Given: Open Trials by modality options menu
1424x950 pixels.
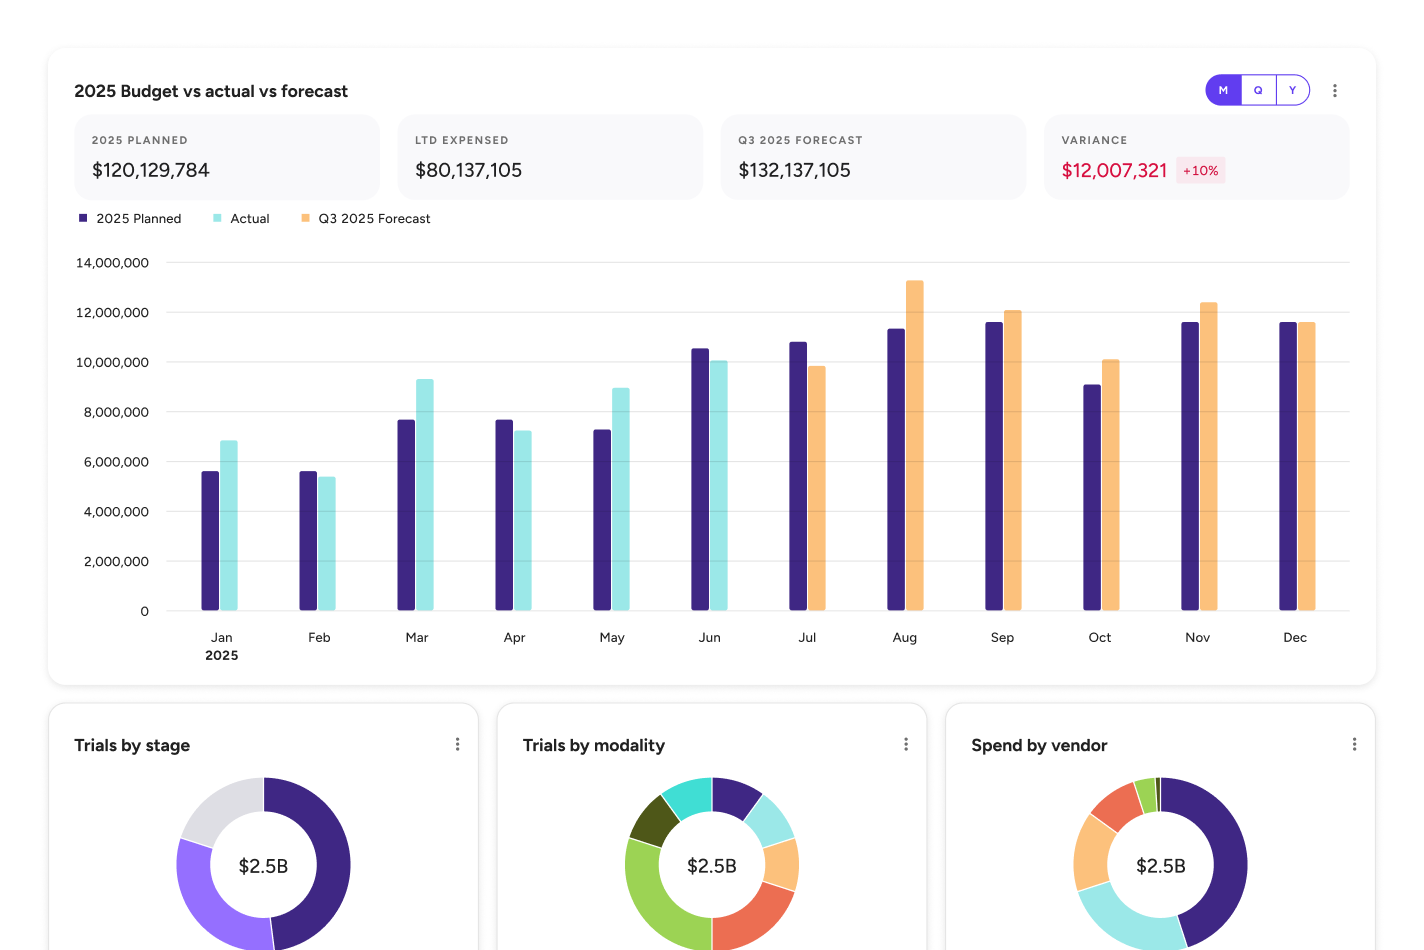Looking at the screenshot, I should click(x=906, y=744).
